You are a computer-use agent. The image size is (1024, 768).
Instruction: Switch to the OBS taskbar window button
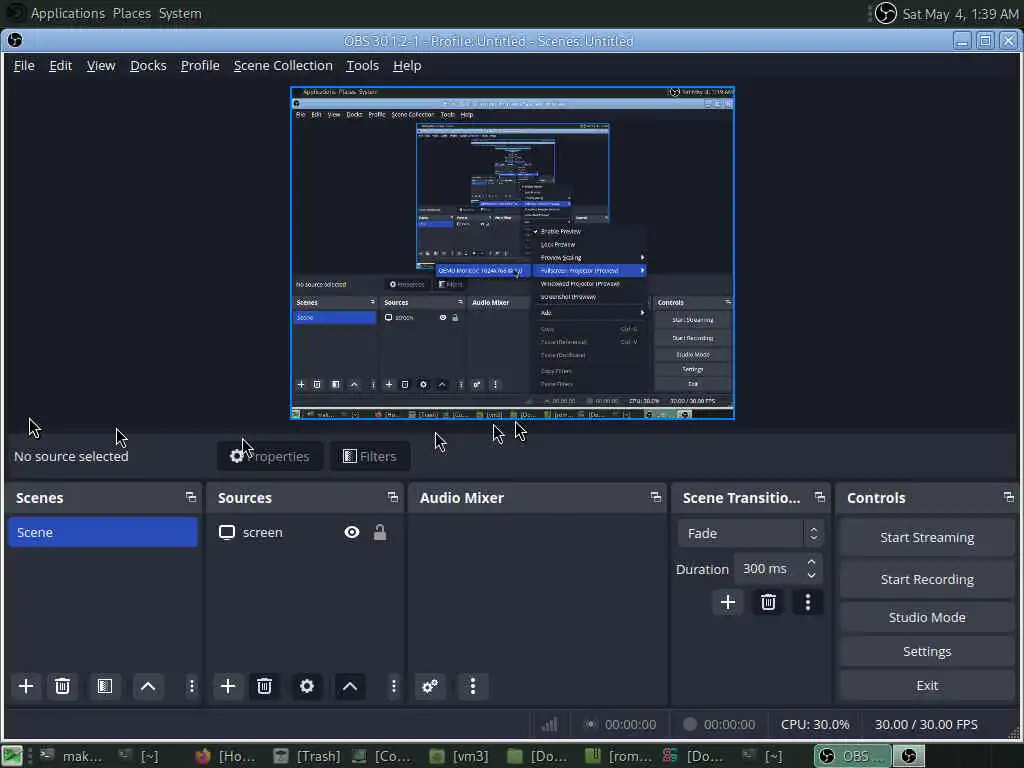tap(851, 756)
